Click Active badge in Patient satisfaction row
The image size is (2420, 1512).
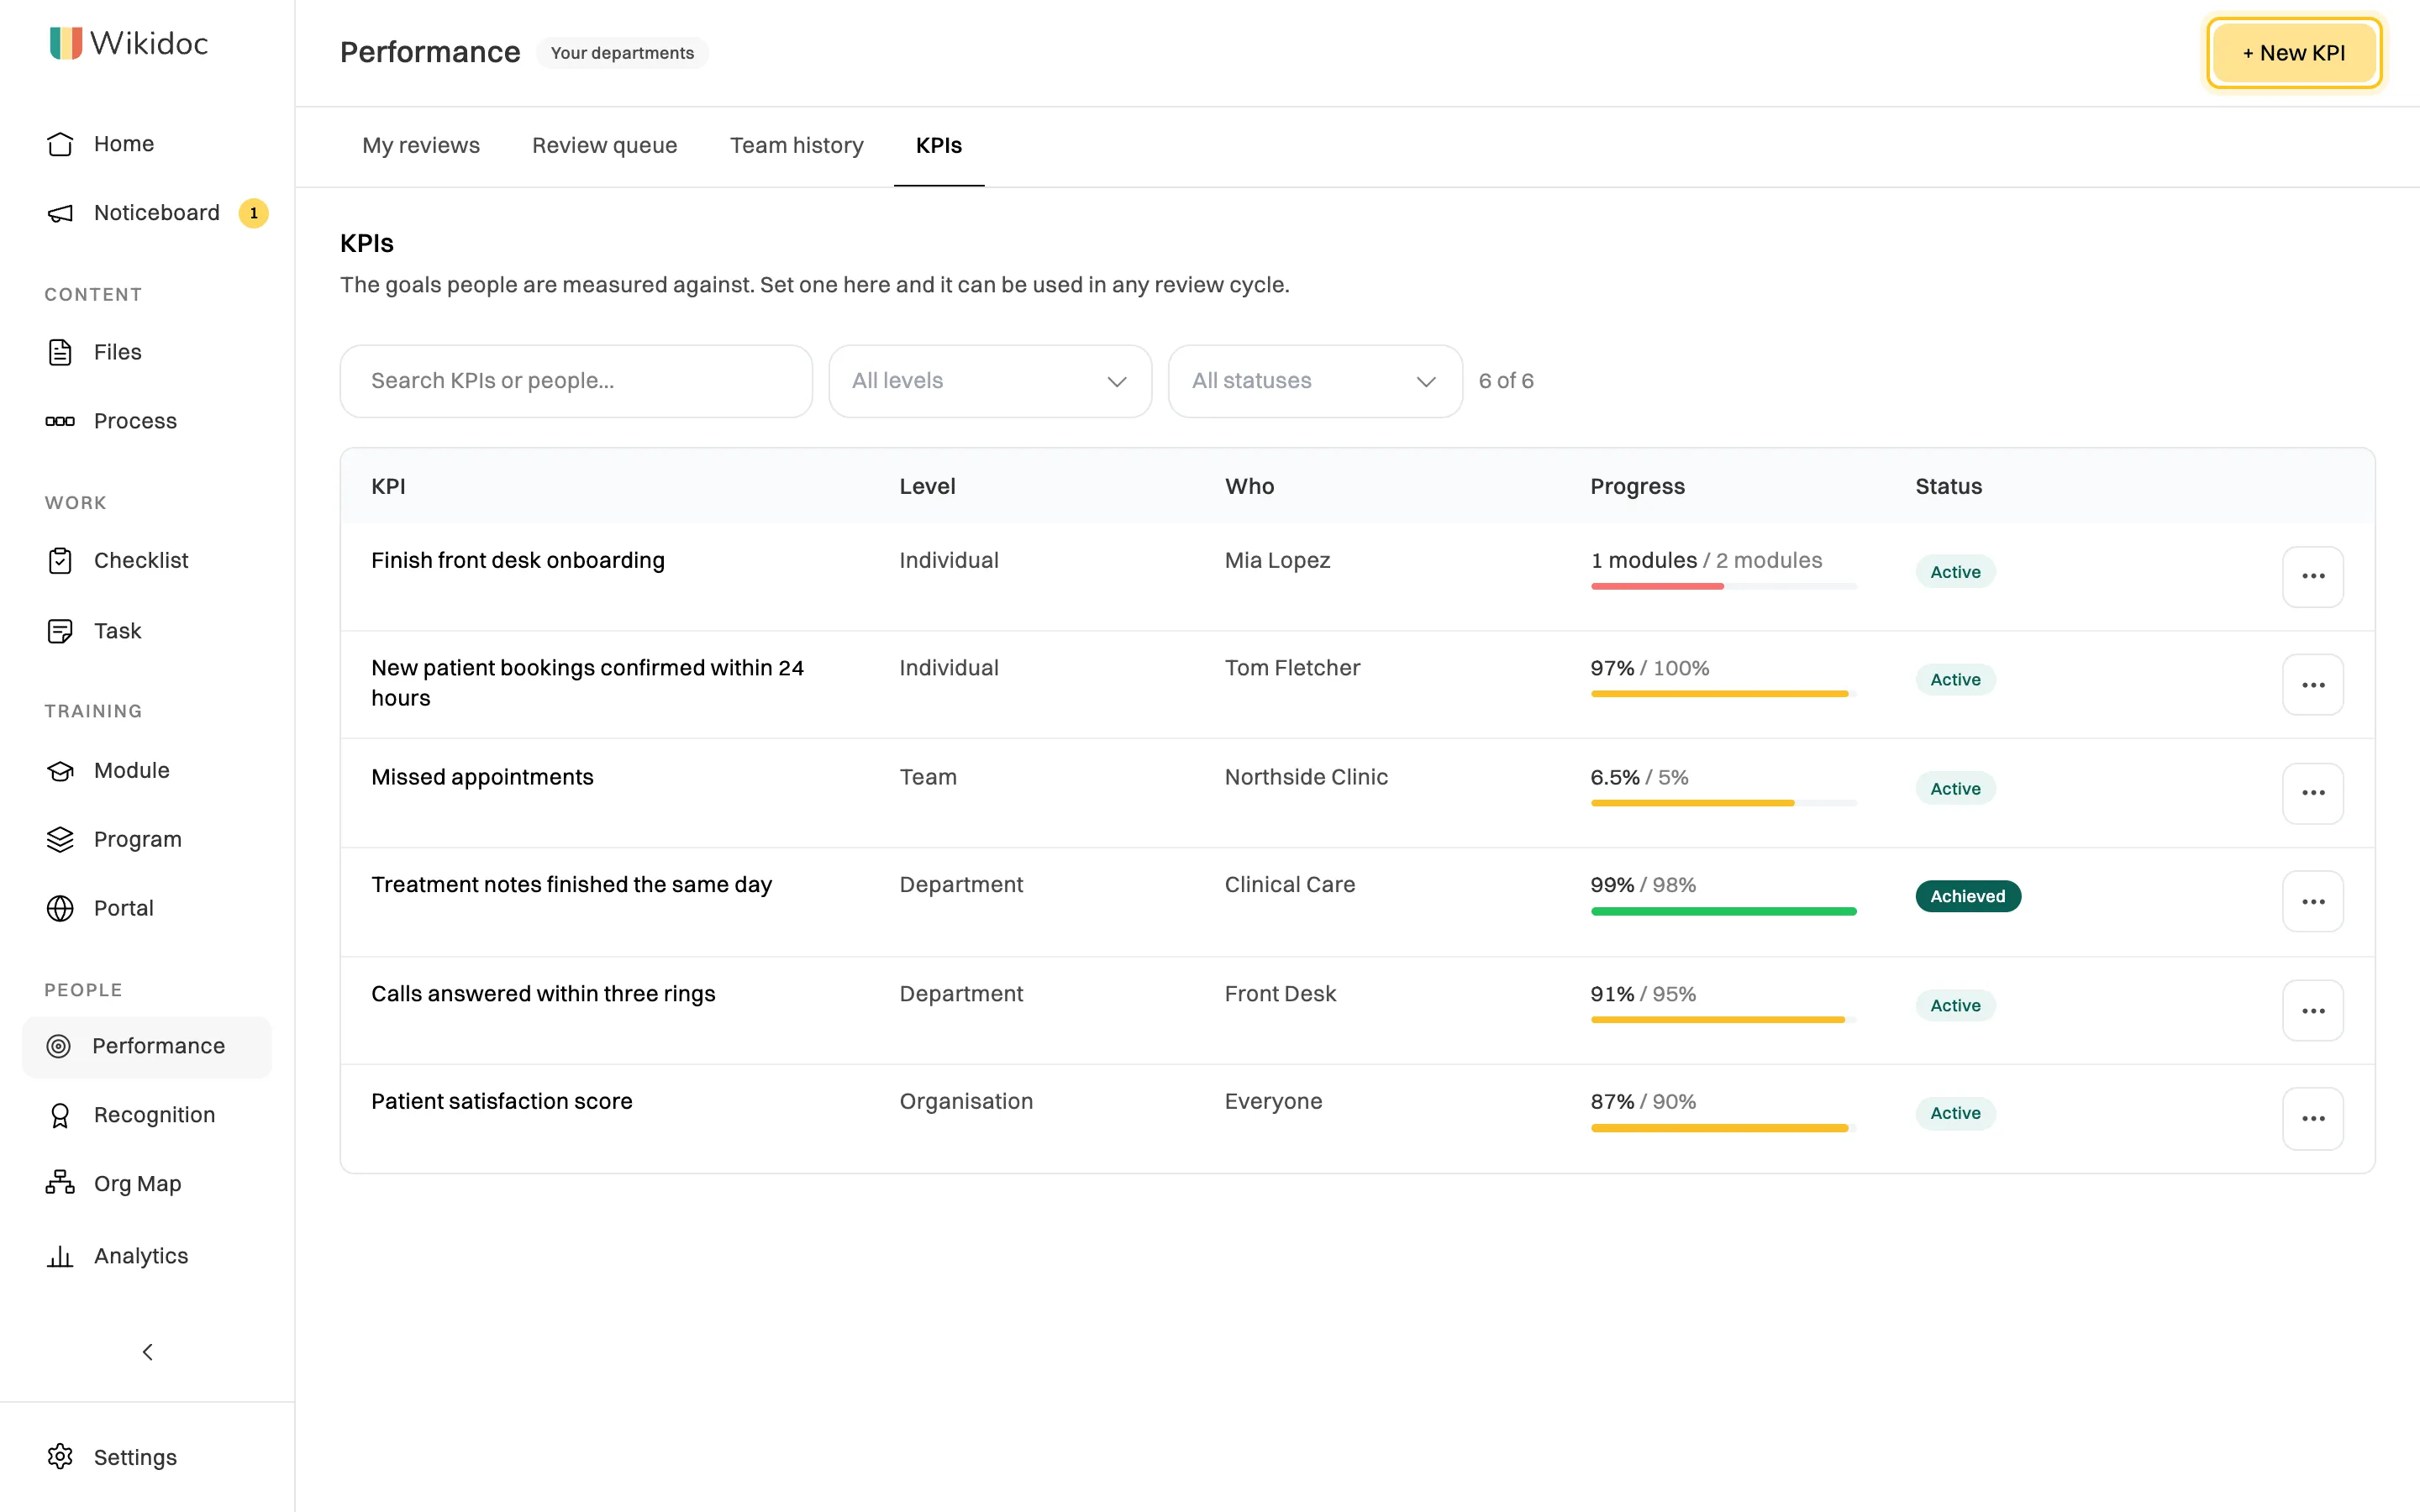1955,1113
